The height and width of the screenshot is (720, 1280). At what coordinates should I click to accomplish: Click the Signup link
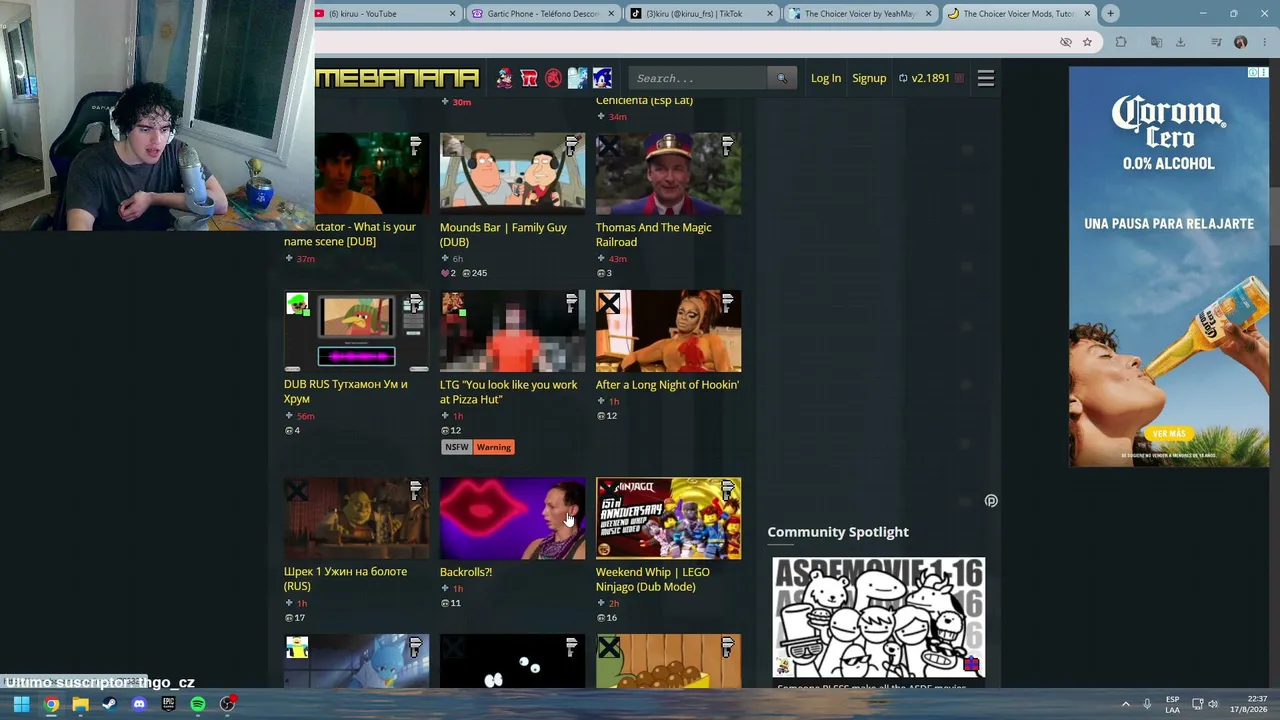tap(869, 78)
